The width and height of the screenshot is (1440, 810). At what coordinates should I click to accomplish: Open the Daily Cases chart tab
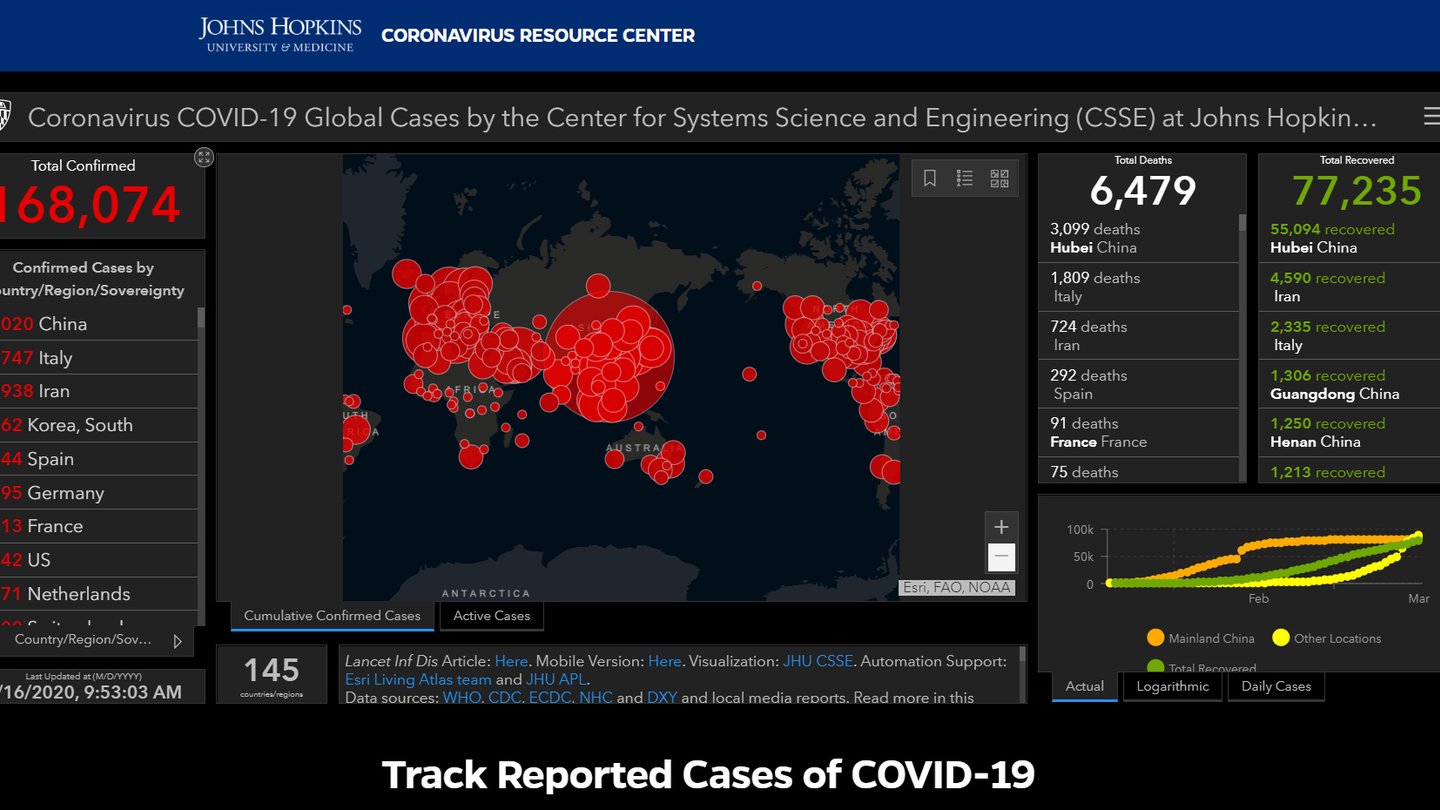(x=1276, y=687)
